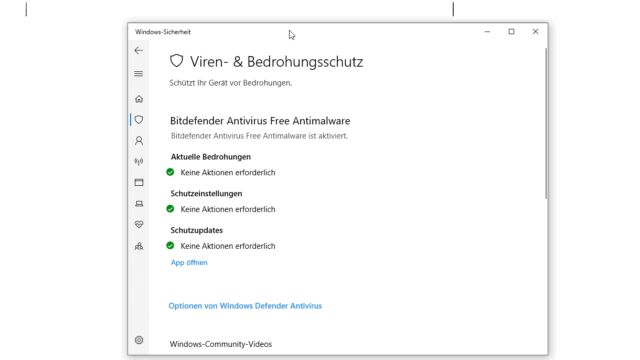Open Family options icon
The image size is (640, 360).
pyautogui.click(x=139, y=246)
